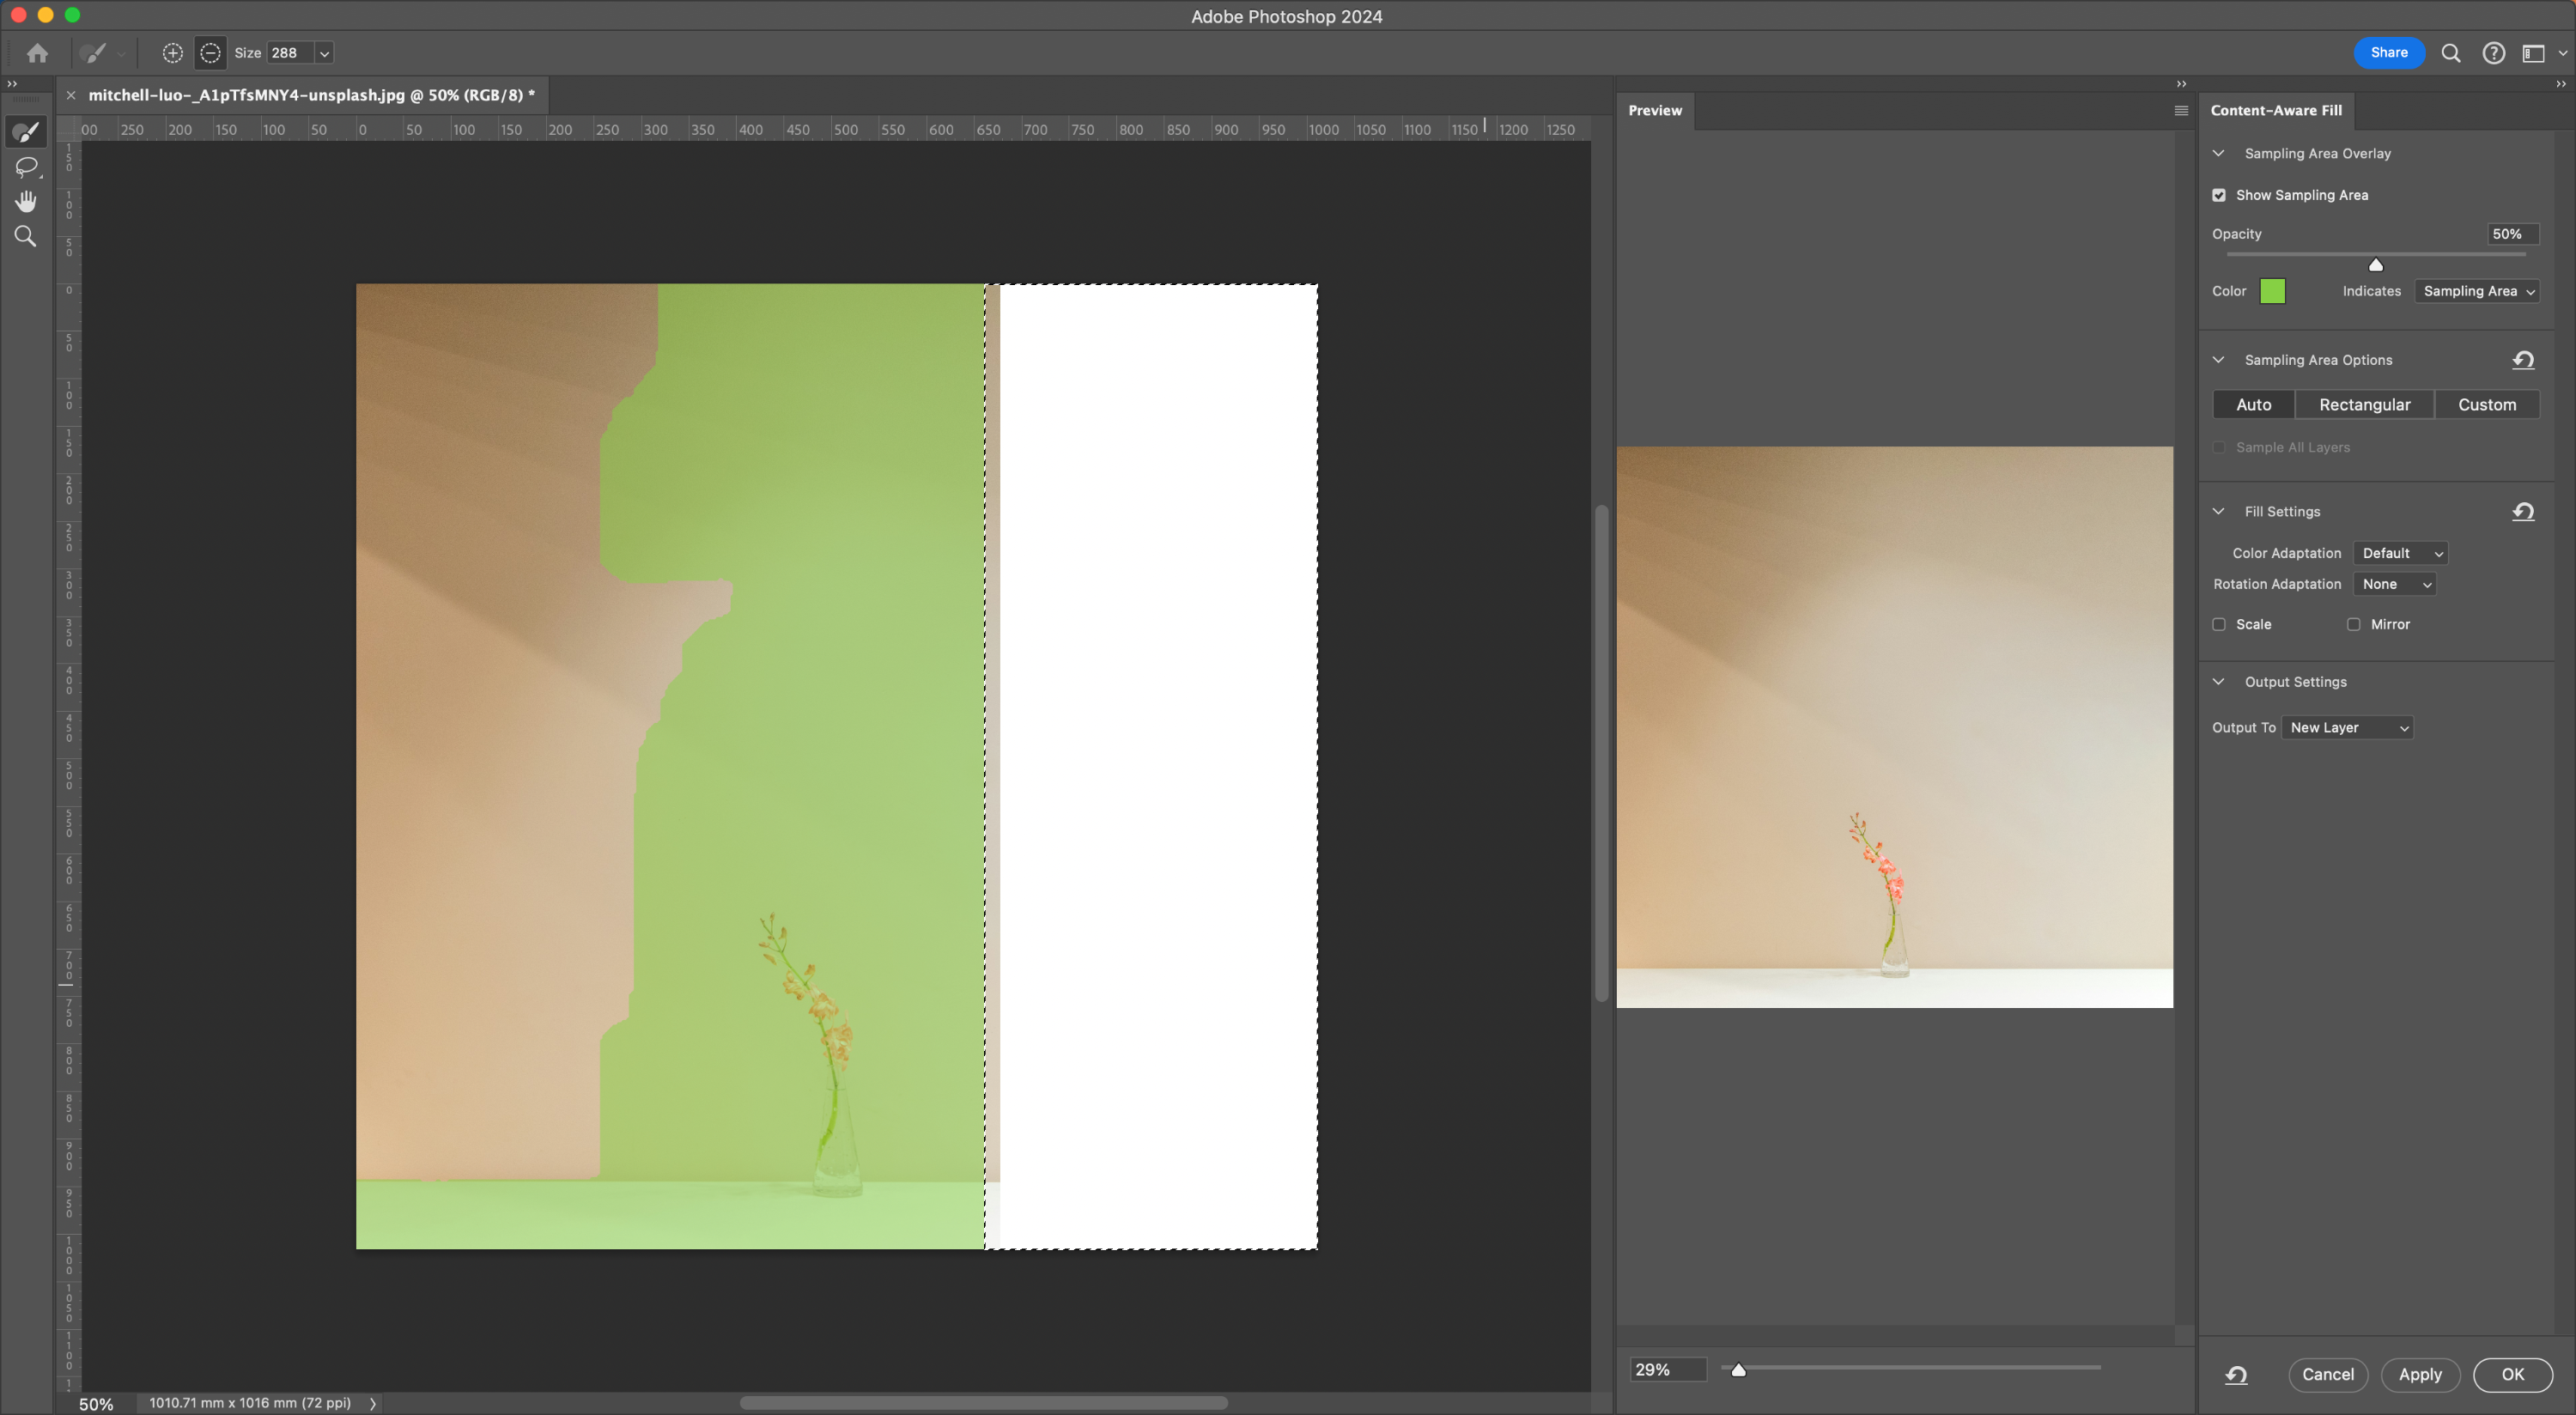Enable the Scale checkbox
The height and width of the screenshot is (1415, 2576).
pyautogui.click(x=2219, y=624)
